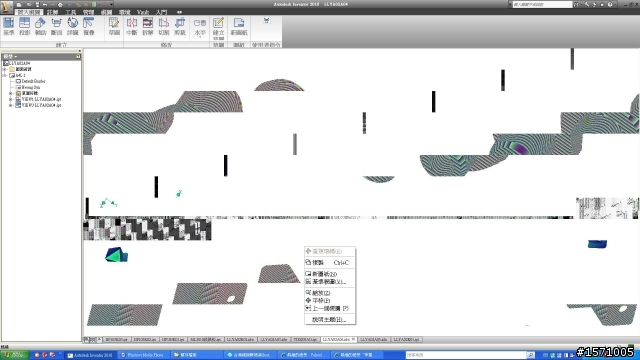Select the title block item under Default Border
The image size is (640, 360).
(28, 87)
